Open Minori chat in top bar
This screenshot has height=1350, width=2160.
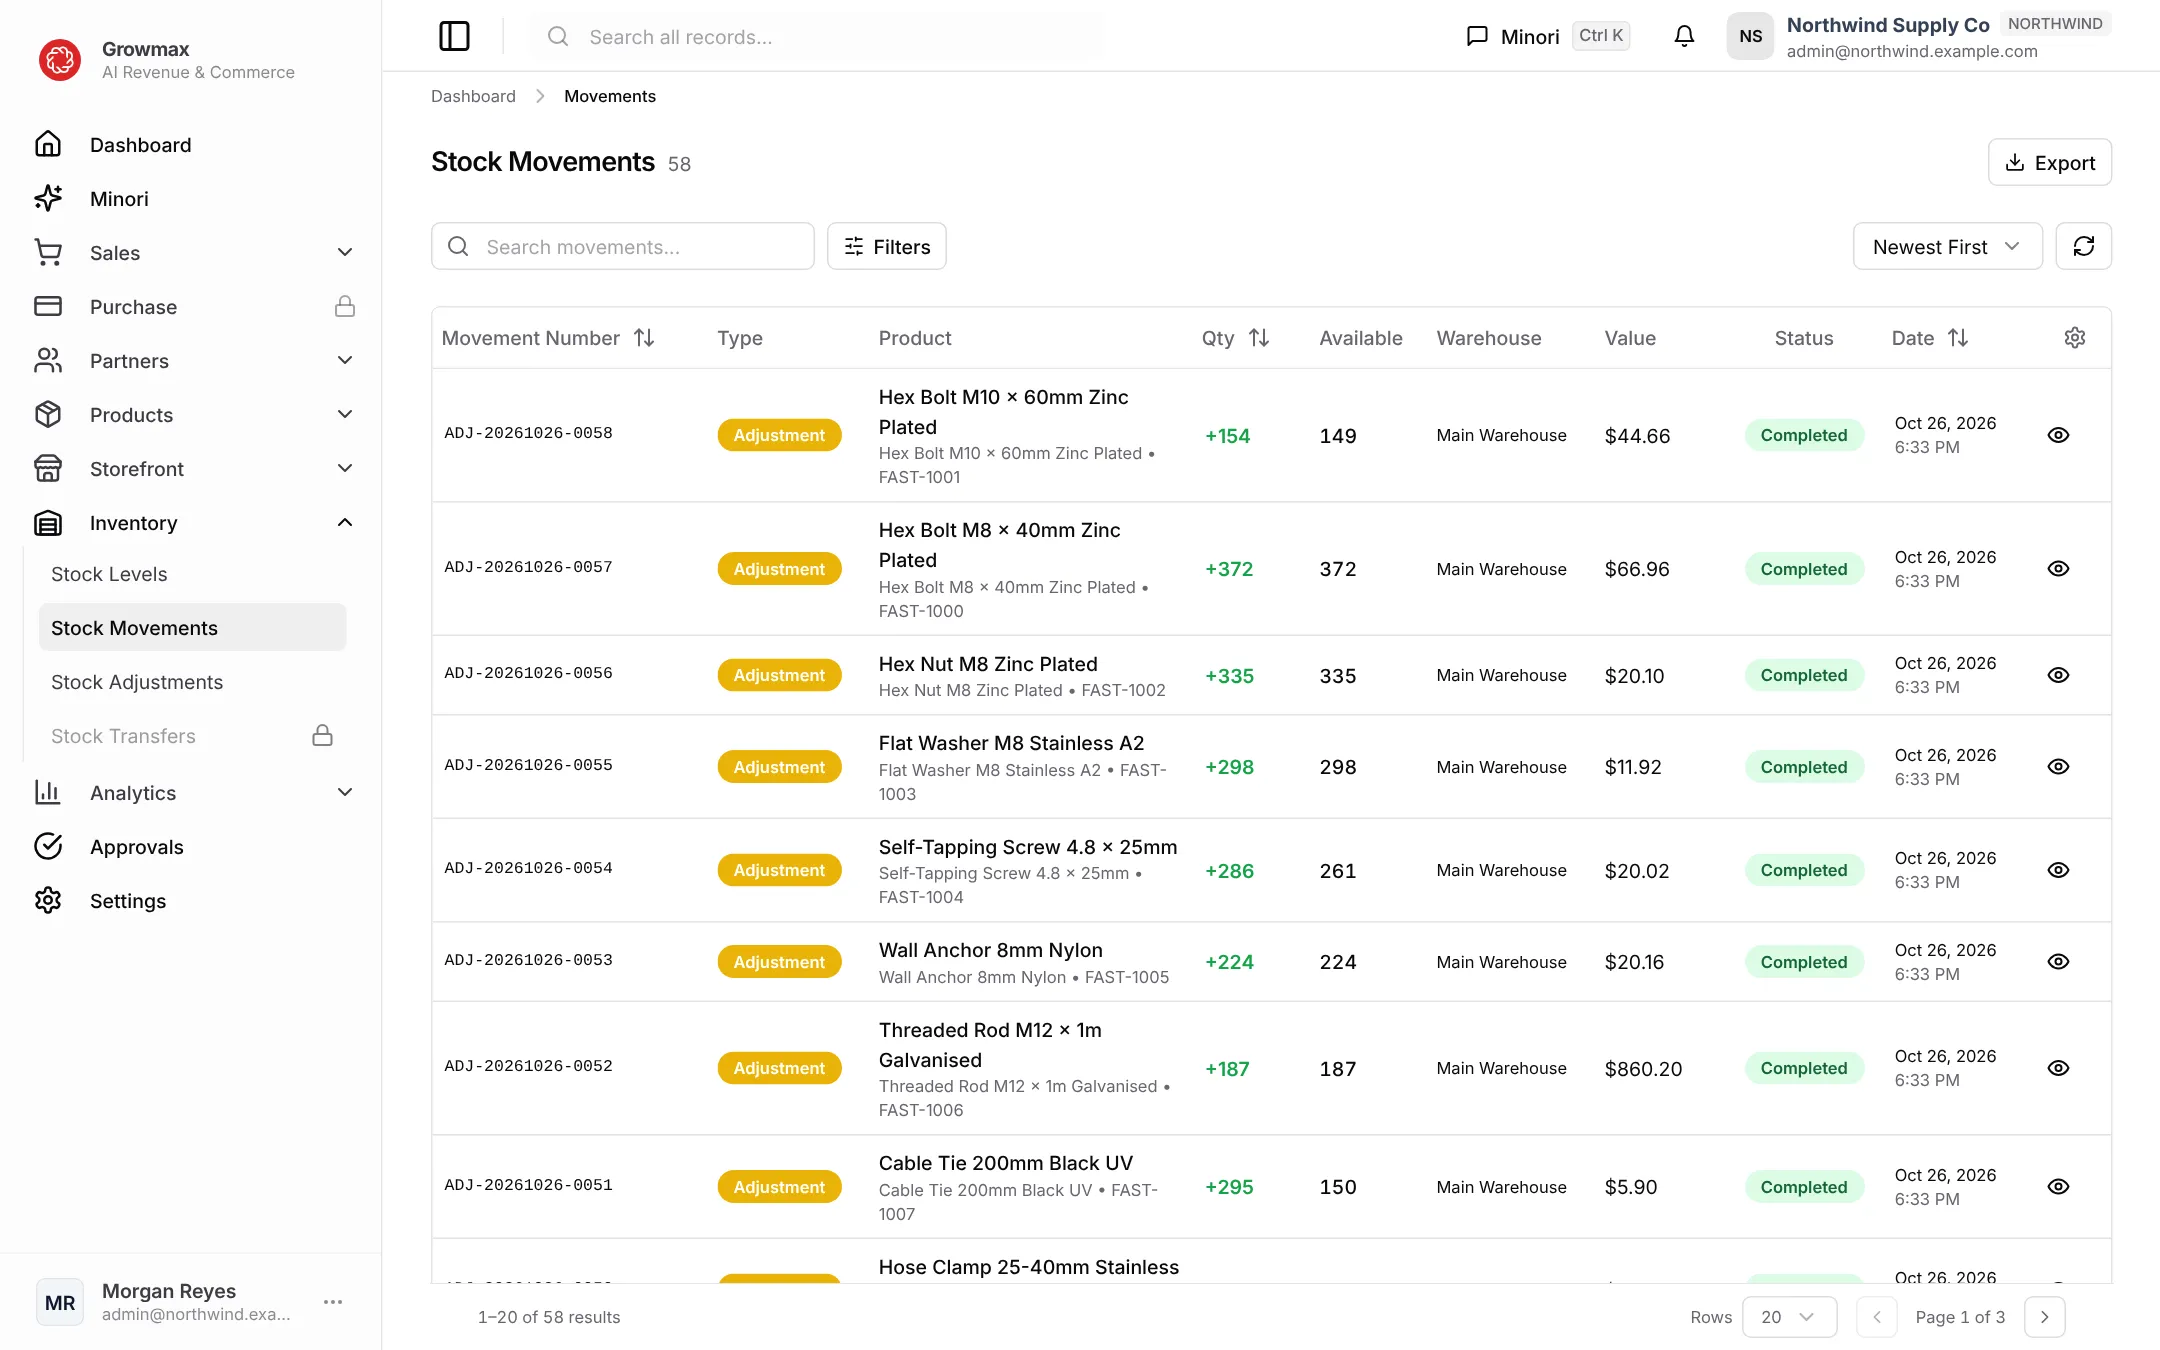click(1547, 36)
